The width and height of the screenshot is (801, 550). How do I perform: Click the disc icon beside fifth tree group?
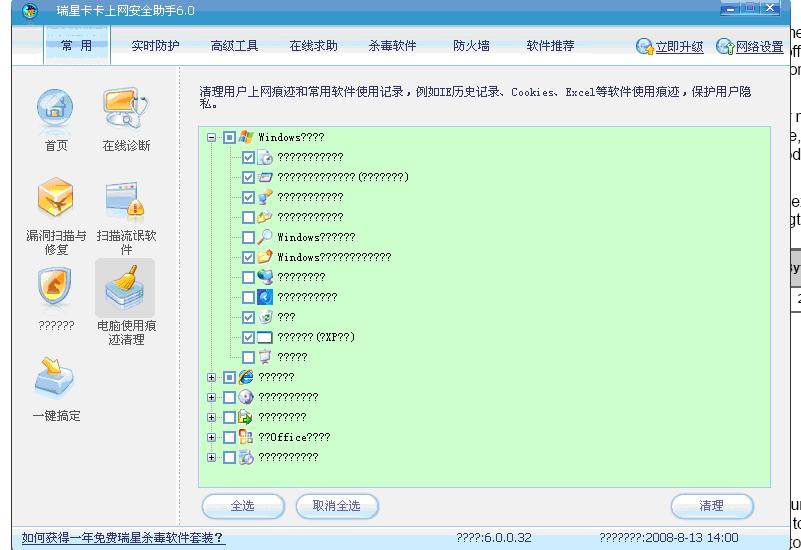pyautogui.click(x=246, y=397)
